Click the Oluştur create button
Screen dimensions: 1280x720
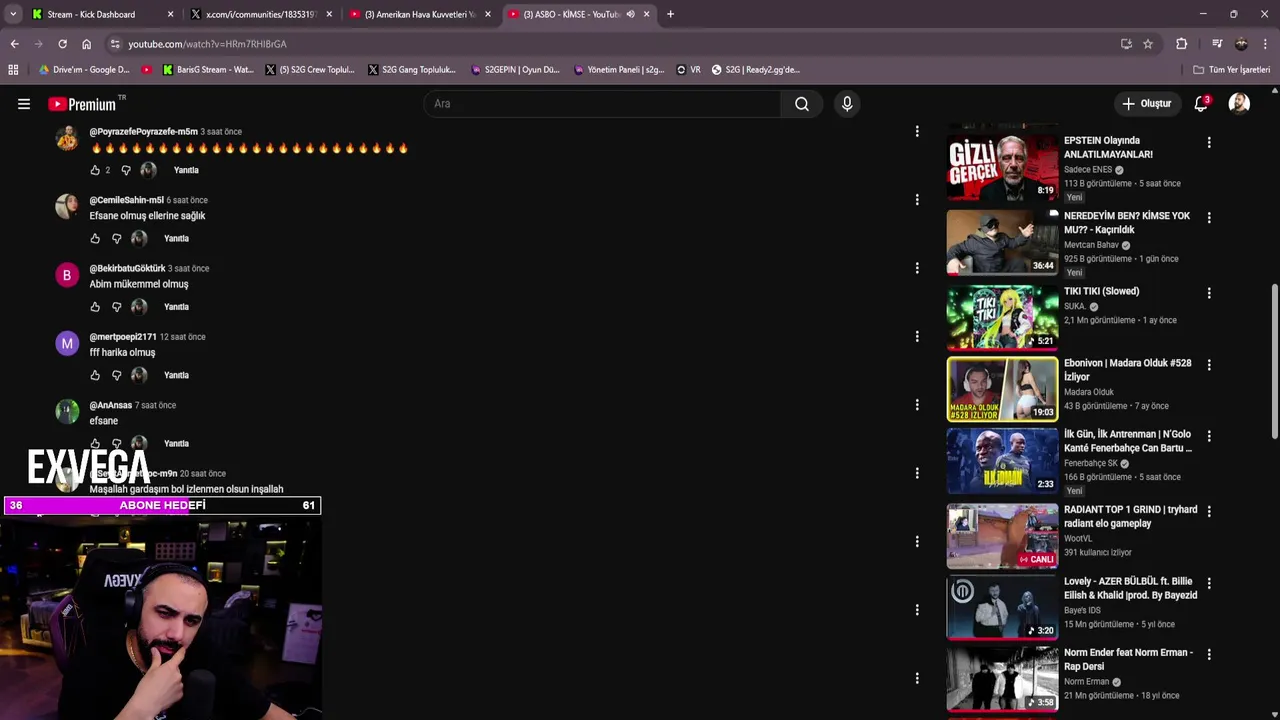pos(1146,104)
